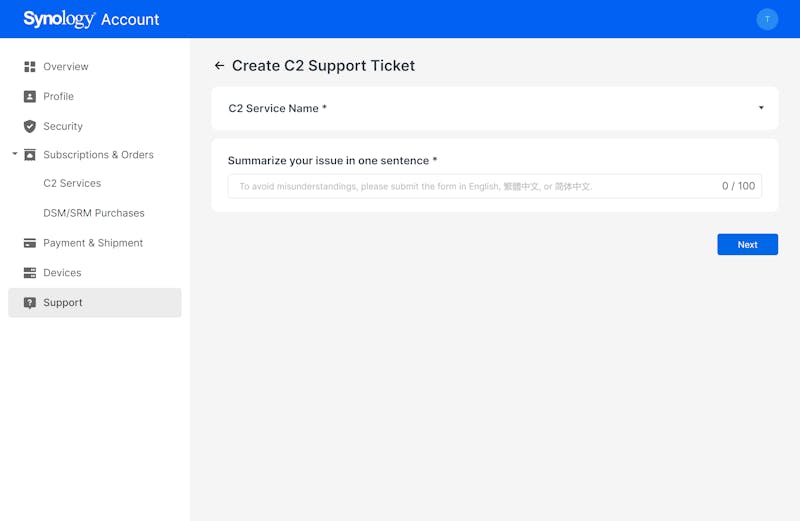Viewport: 800px width, 521px height.
Task: Click the Next button
Action: (747, 244)
